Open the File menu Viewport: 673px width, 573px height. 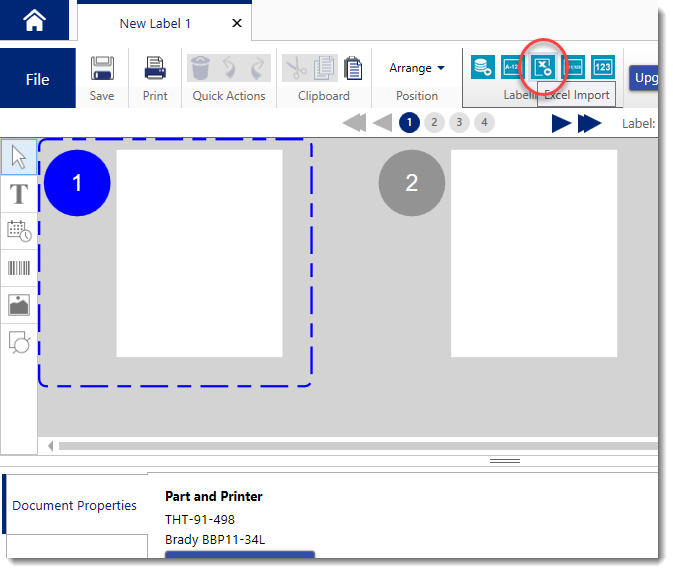[37, 79]
